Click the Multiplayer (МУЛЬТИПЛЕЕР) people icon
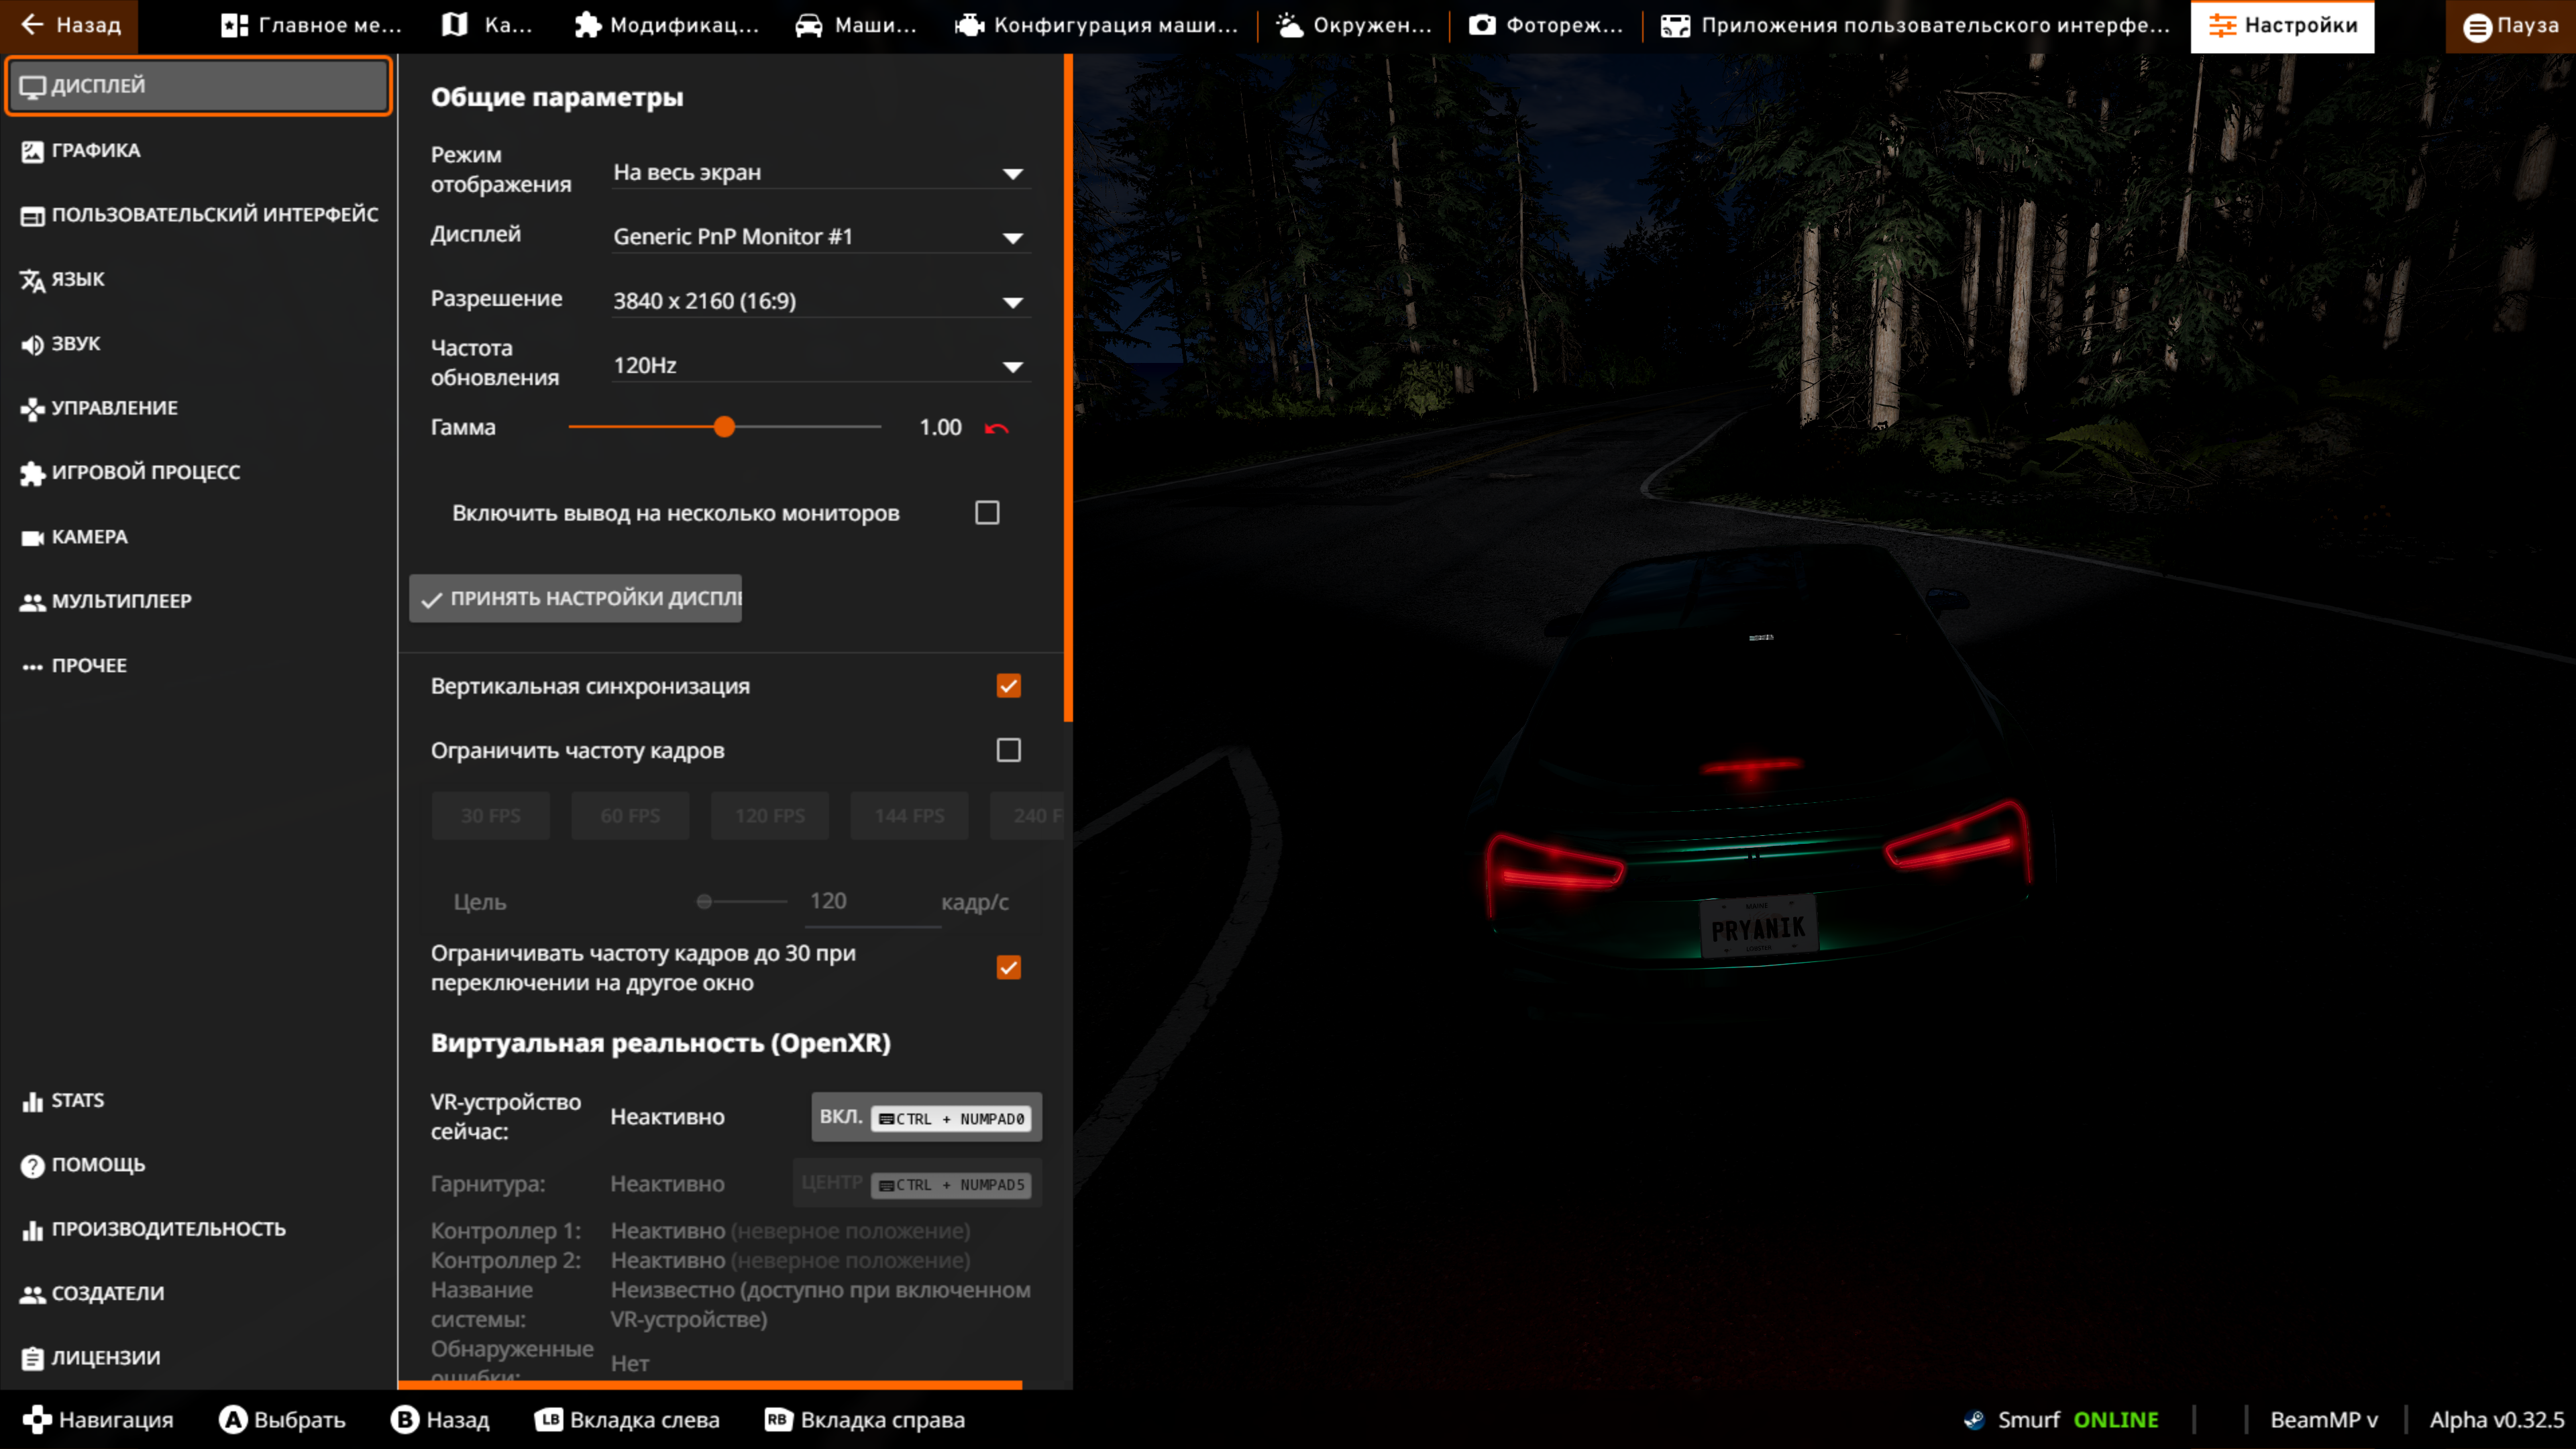 click(32, 602)
